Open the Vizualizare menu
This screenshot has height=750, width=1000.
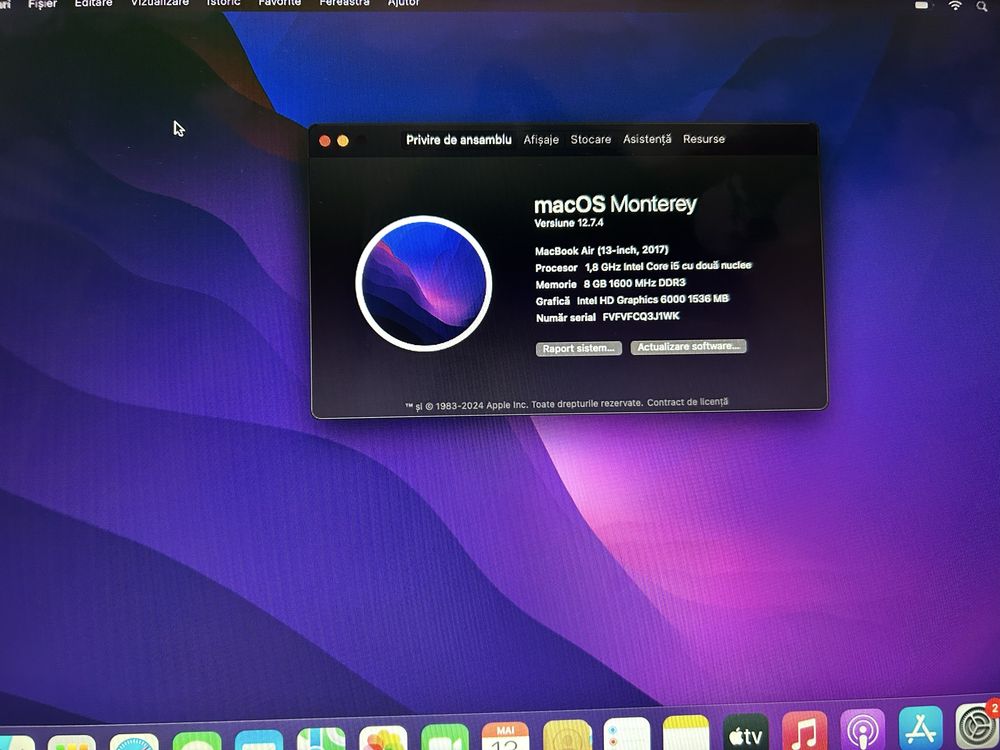pos(159,3)
